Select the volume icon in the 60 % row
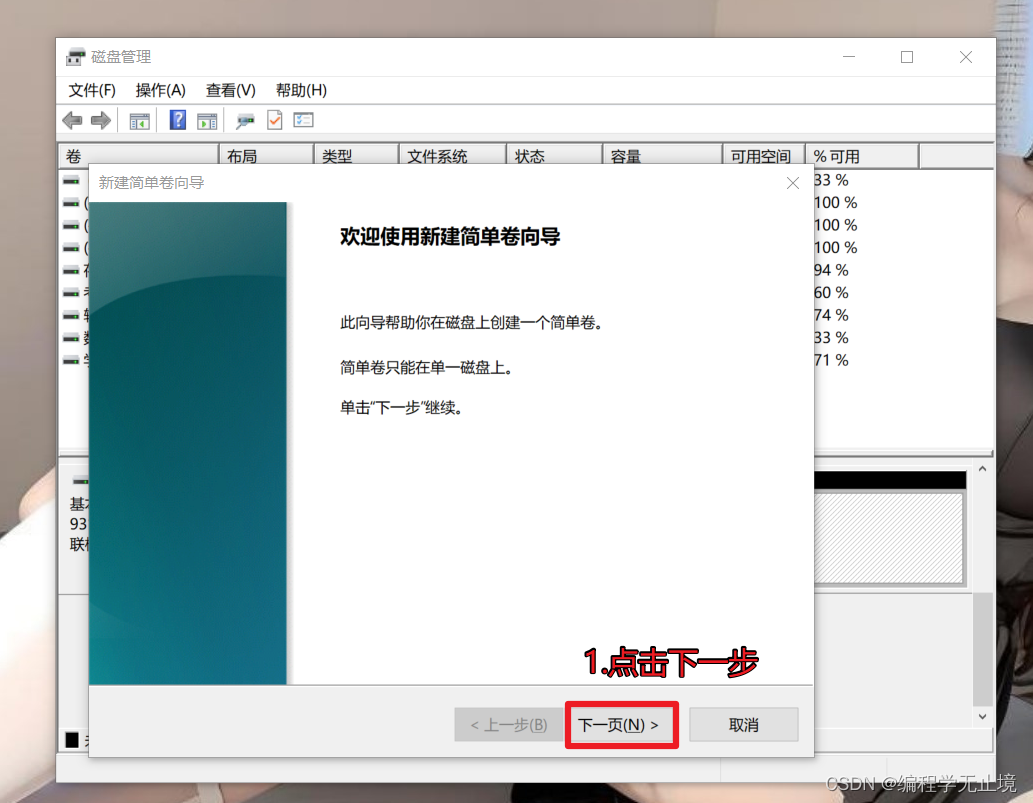Screen dimensions: 1033x803 [x=71, y=292]
